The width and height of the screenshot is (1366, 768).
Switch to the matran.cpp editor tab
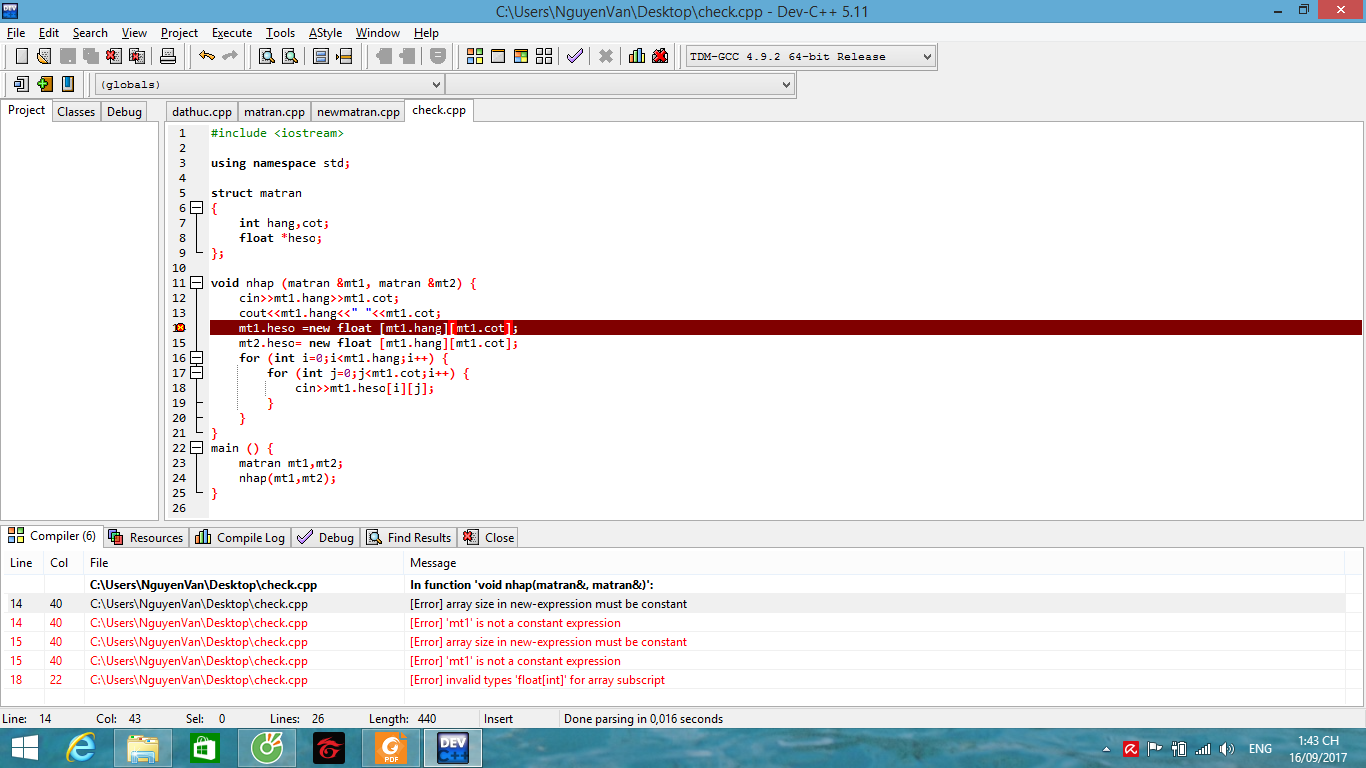[274, 112]
